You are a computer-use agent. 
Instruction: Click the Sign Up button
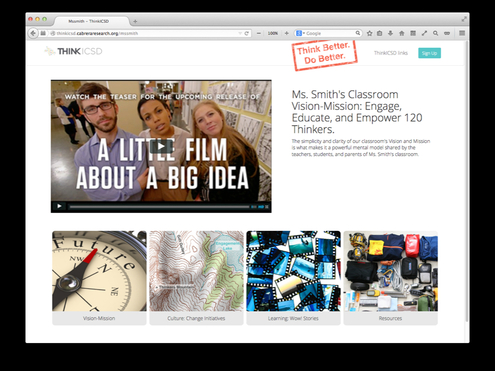click(429, 53)
